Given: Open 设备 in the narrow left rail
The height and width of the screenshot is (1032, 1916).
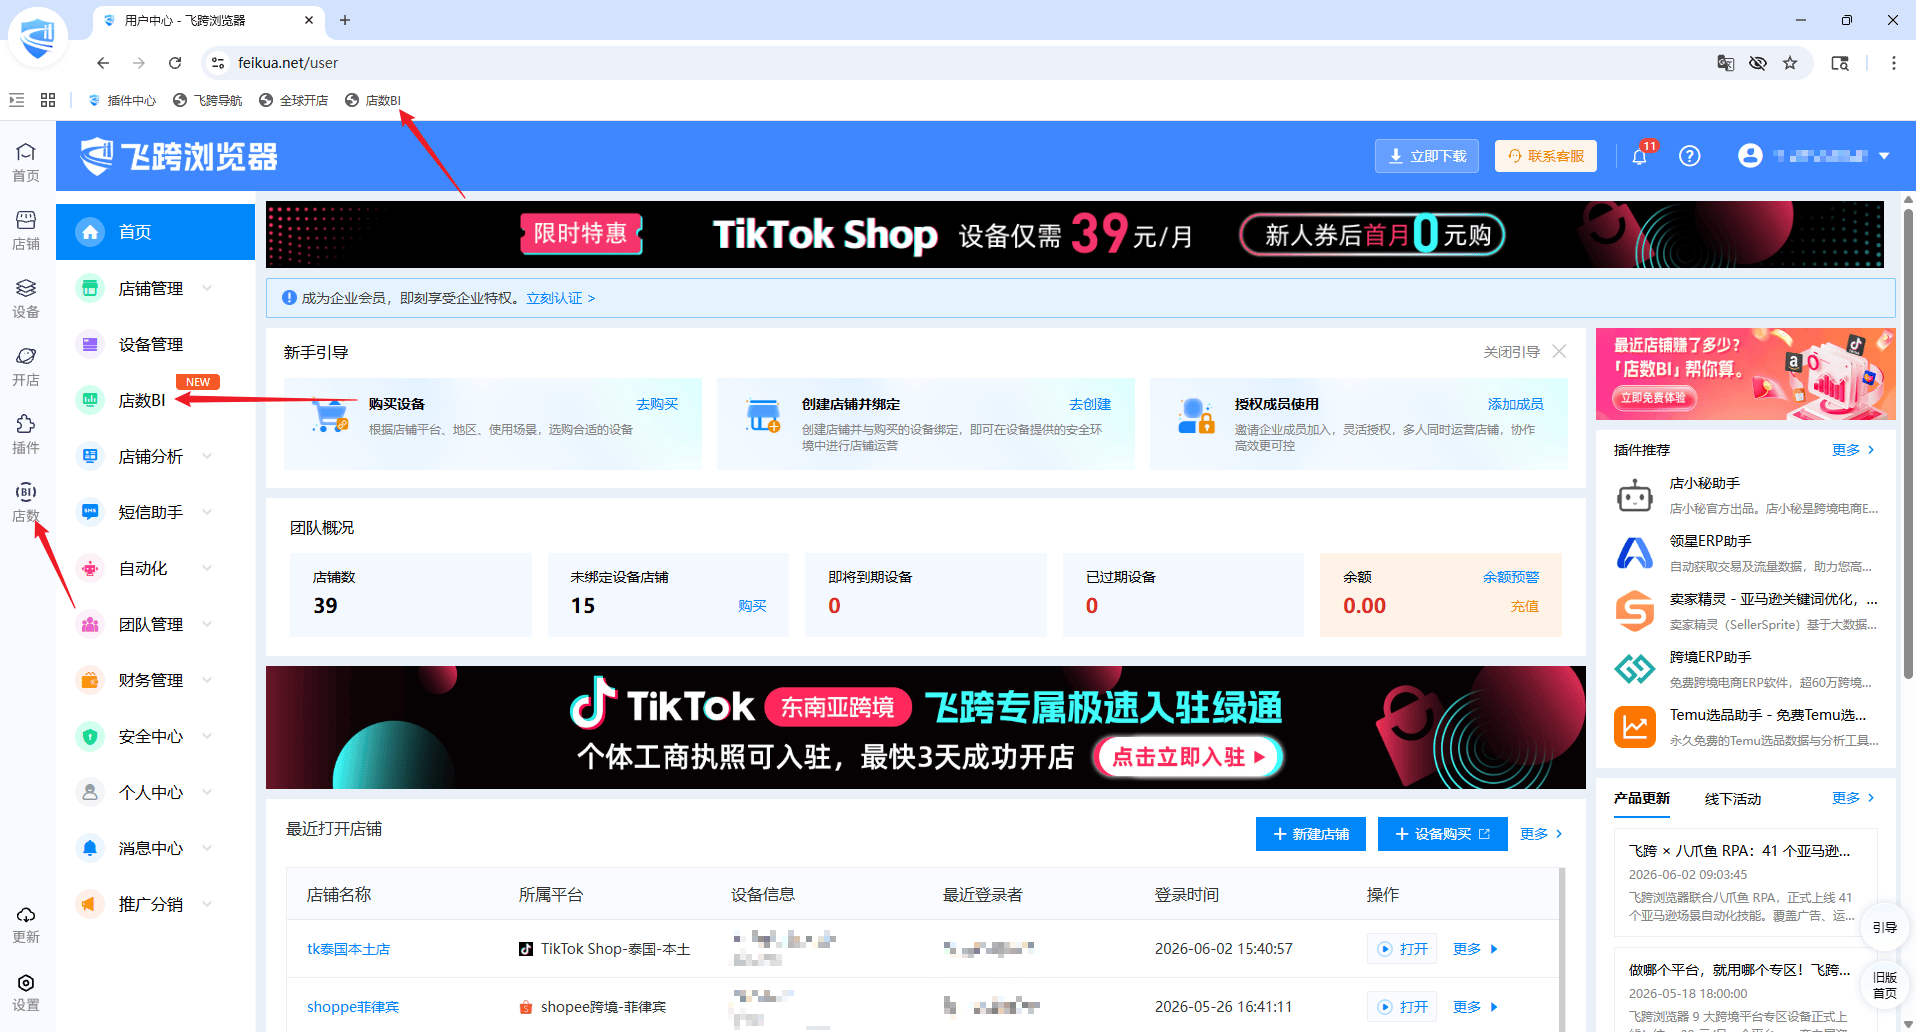Looking at the screenshot, I should pos(26,298).
